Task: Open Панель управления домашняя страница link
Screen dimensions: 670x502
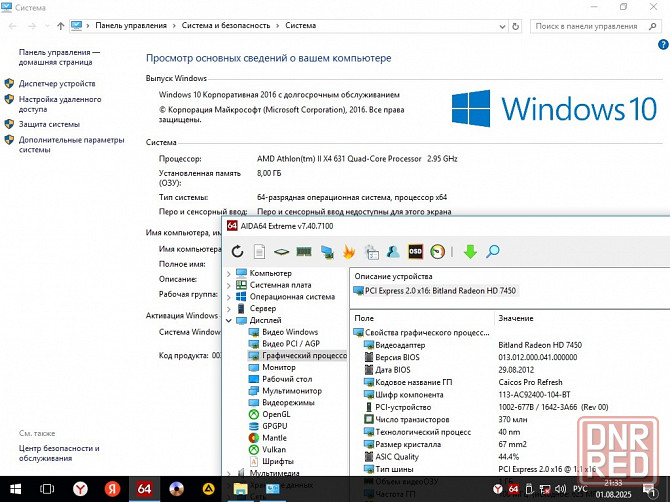Action: (x=59, y=57)
